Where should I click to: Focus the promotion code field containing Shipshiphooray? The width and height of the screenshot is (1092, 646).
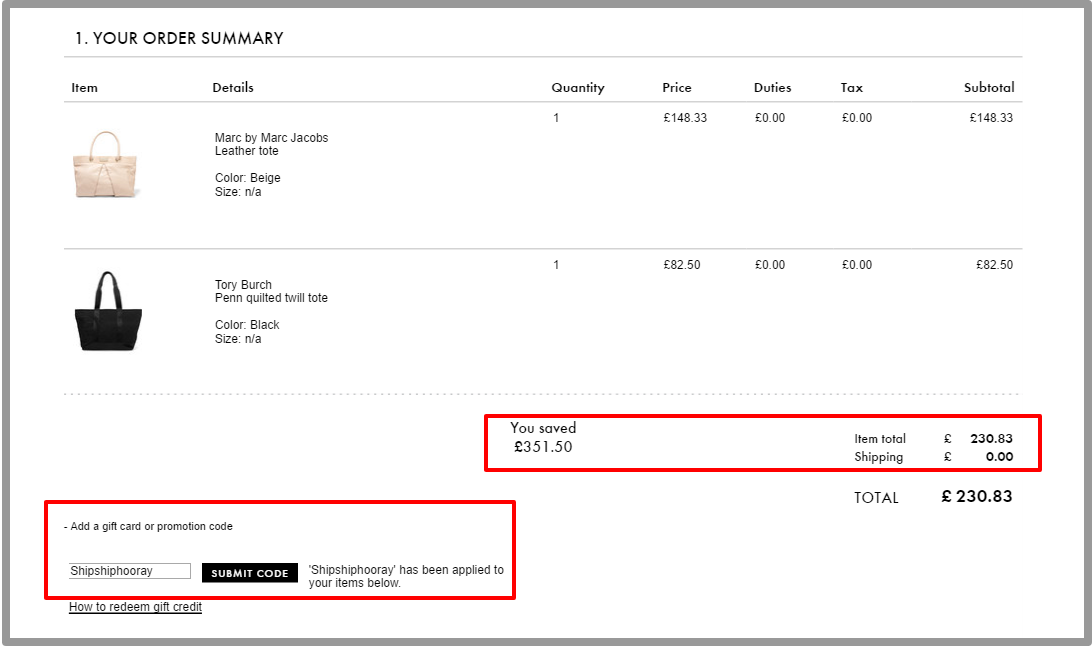coord(130,571)
